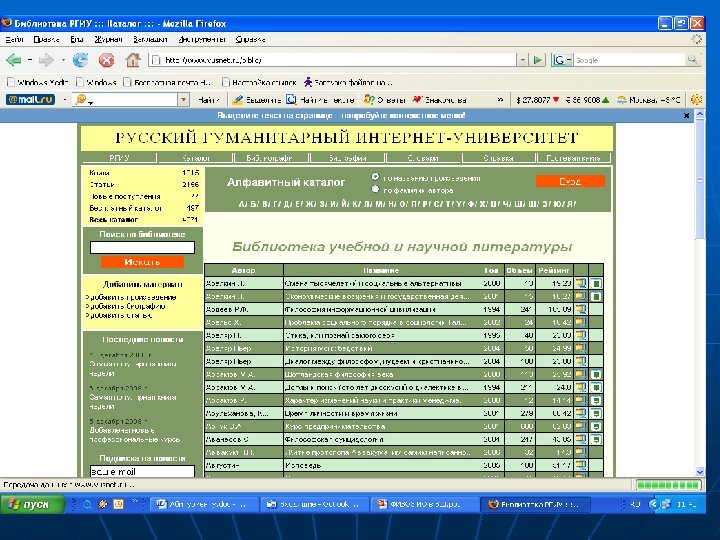Screen dimensions: 720x540
Task: Click Найти в тексте on Mail.ru toolbar
Action: [x=320, y=100]
